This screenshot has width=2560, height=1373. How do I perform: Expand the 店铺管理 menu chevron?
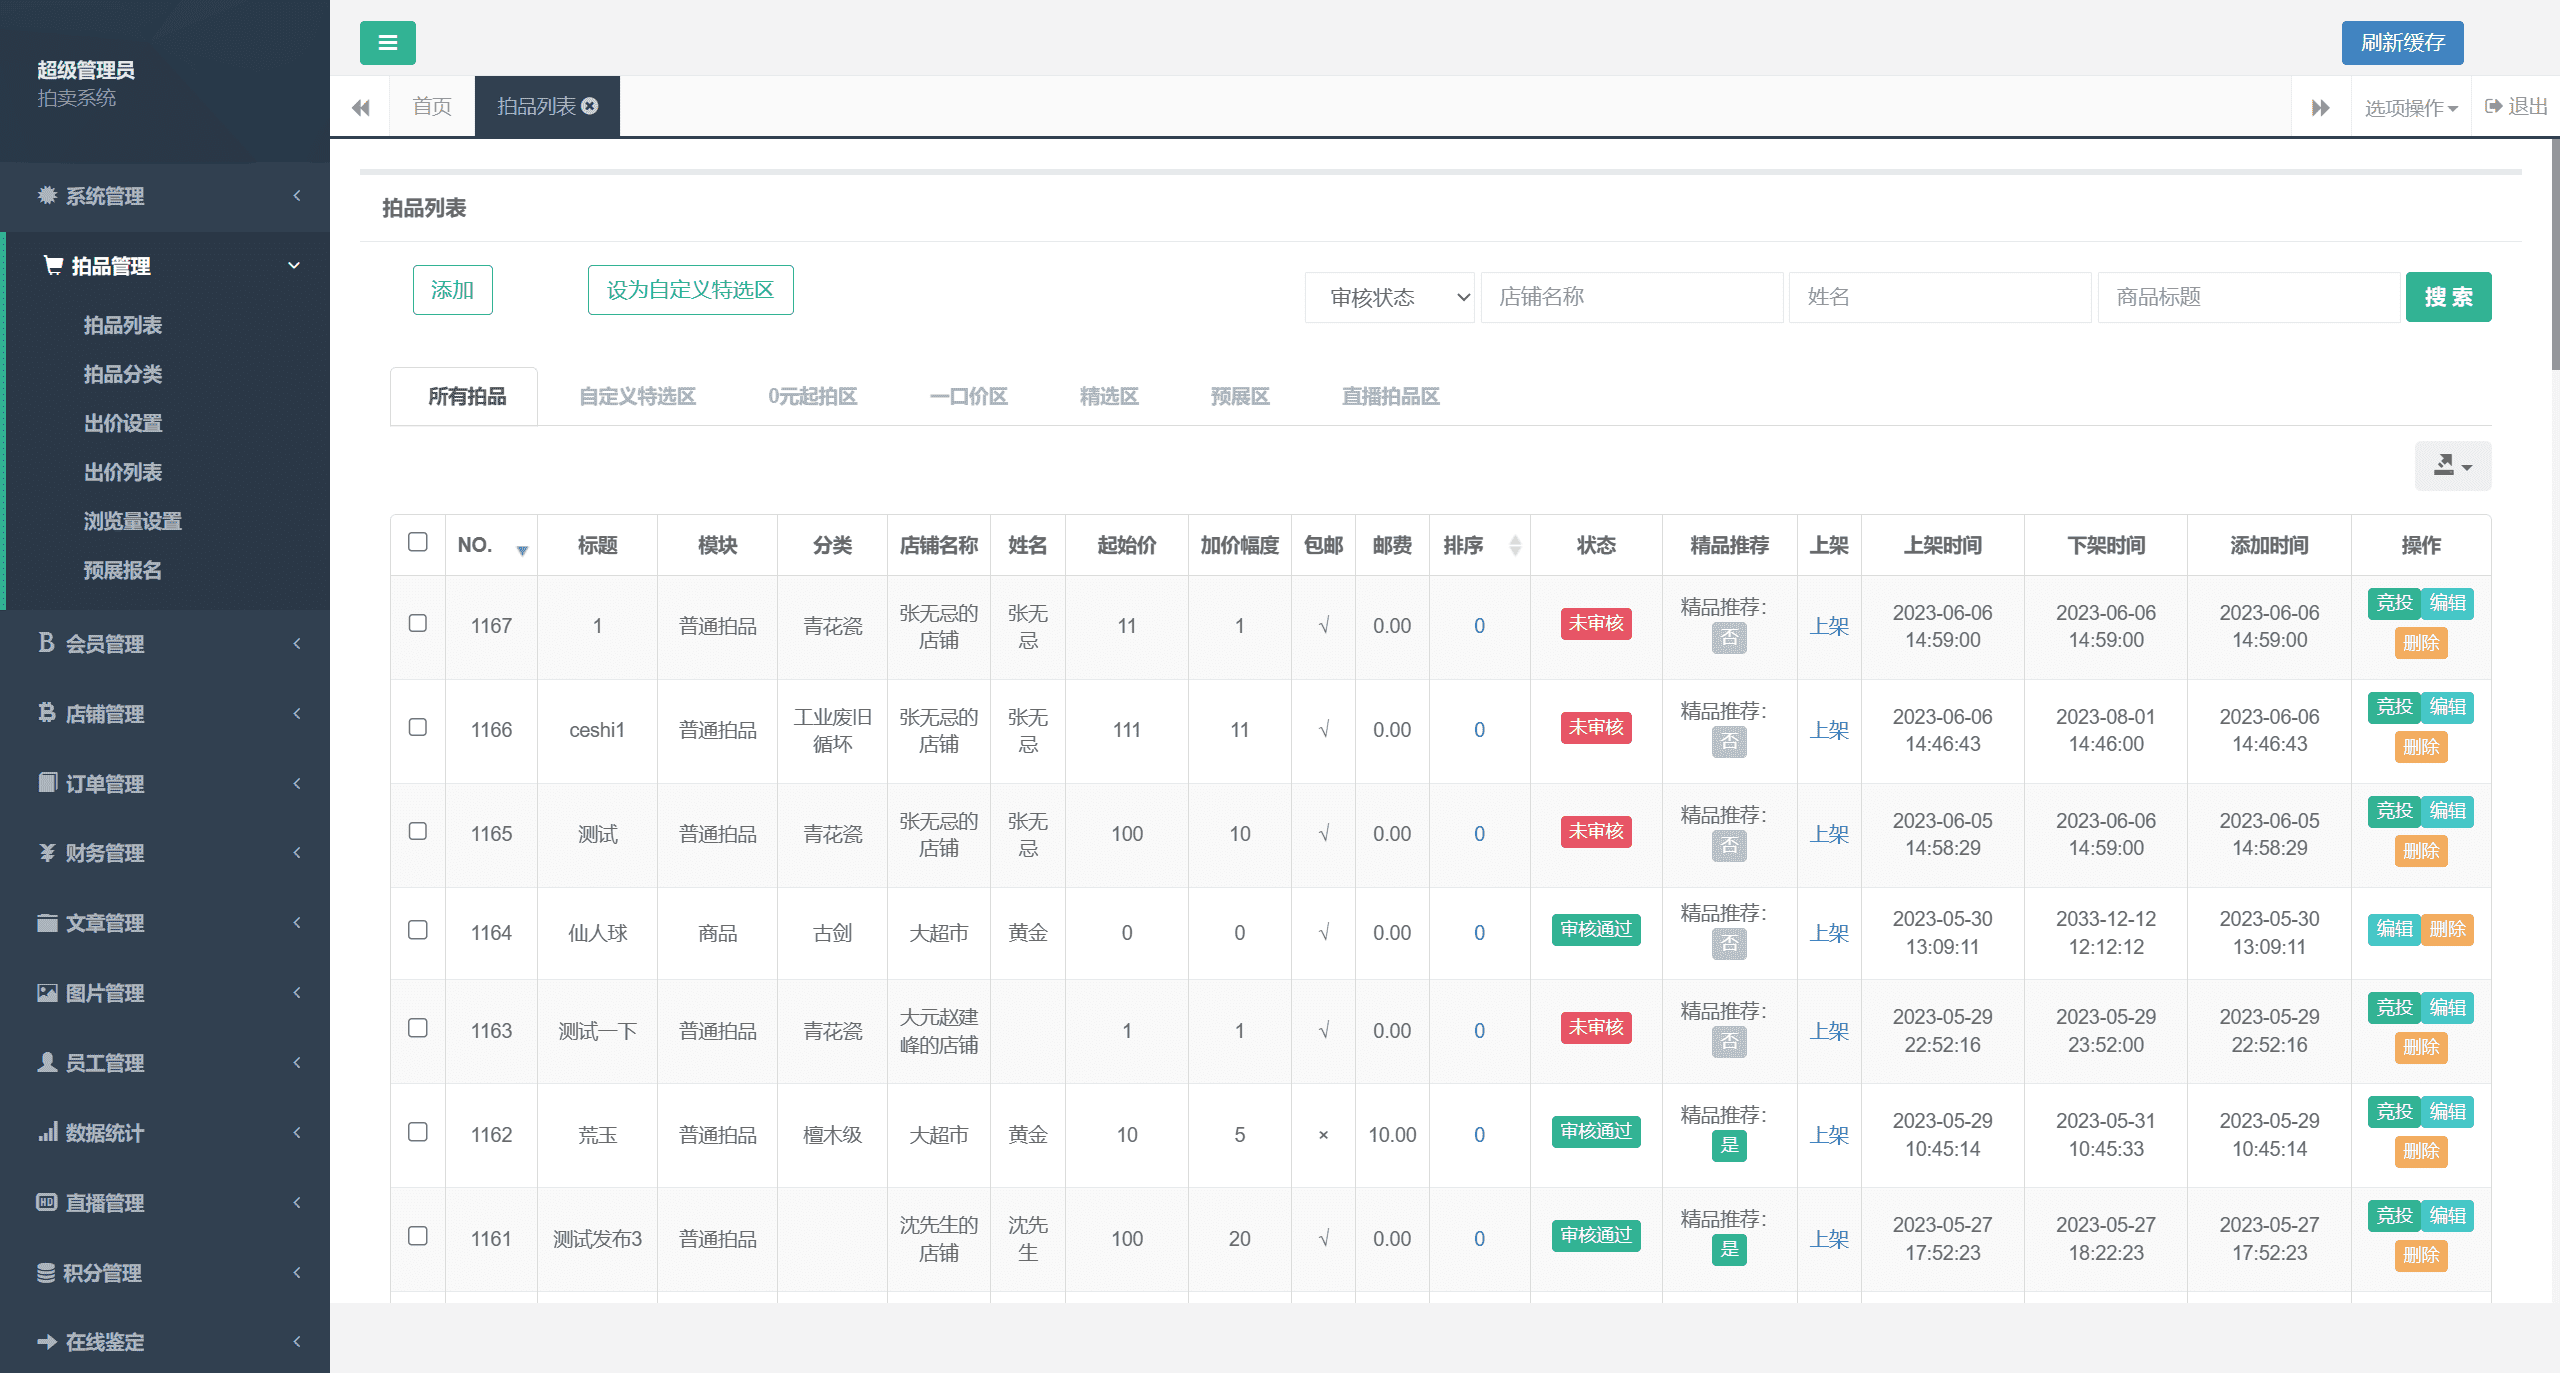tap(297, 713)
